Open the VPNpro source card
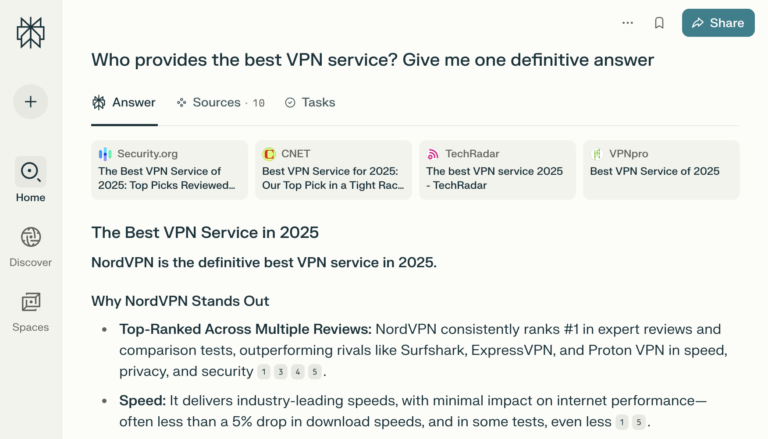 point(661,170)
